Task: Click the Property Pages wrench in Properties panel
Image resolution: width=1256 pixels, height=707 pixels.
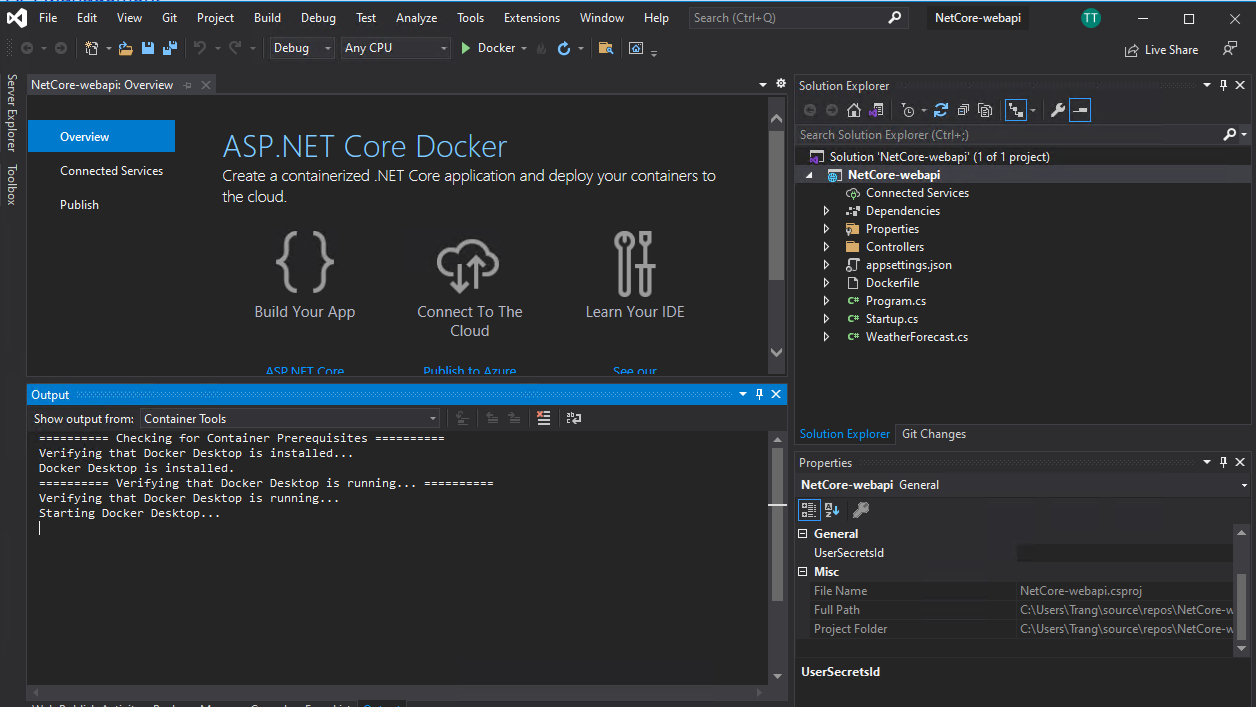Action: click(860, 510)
